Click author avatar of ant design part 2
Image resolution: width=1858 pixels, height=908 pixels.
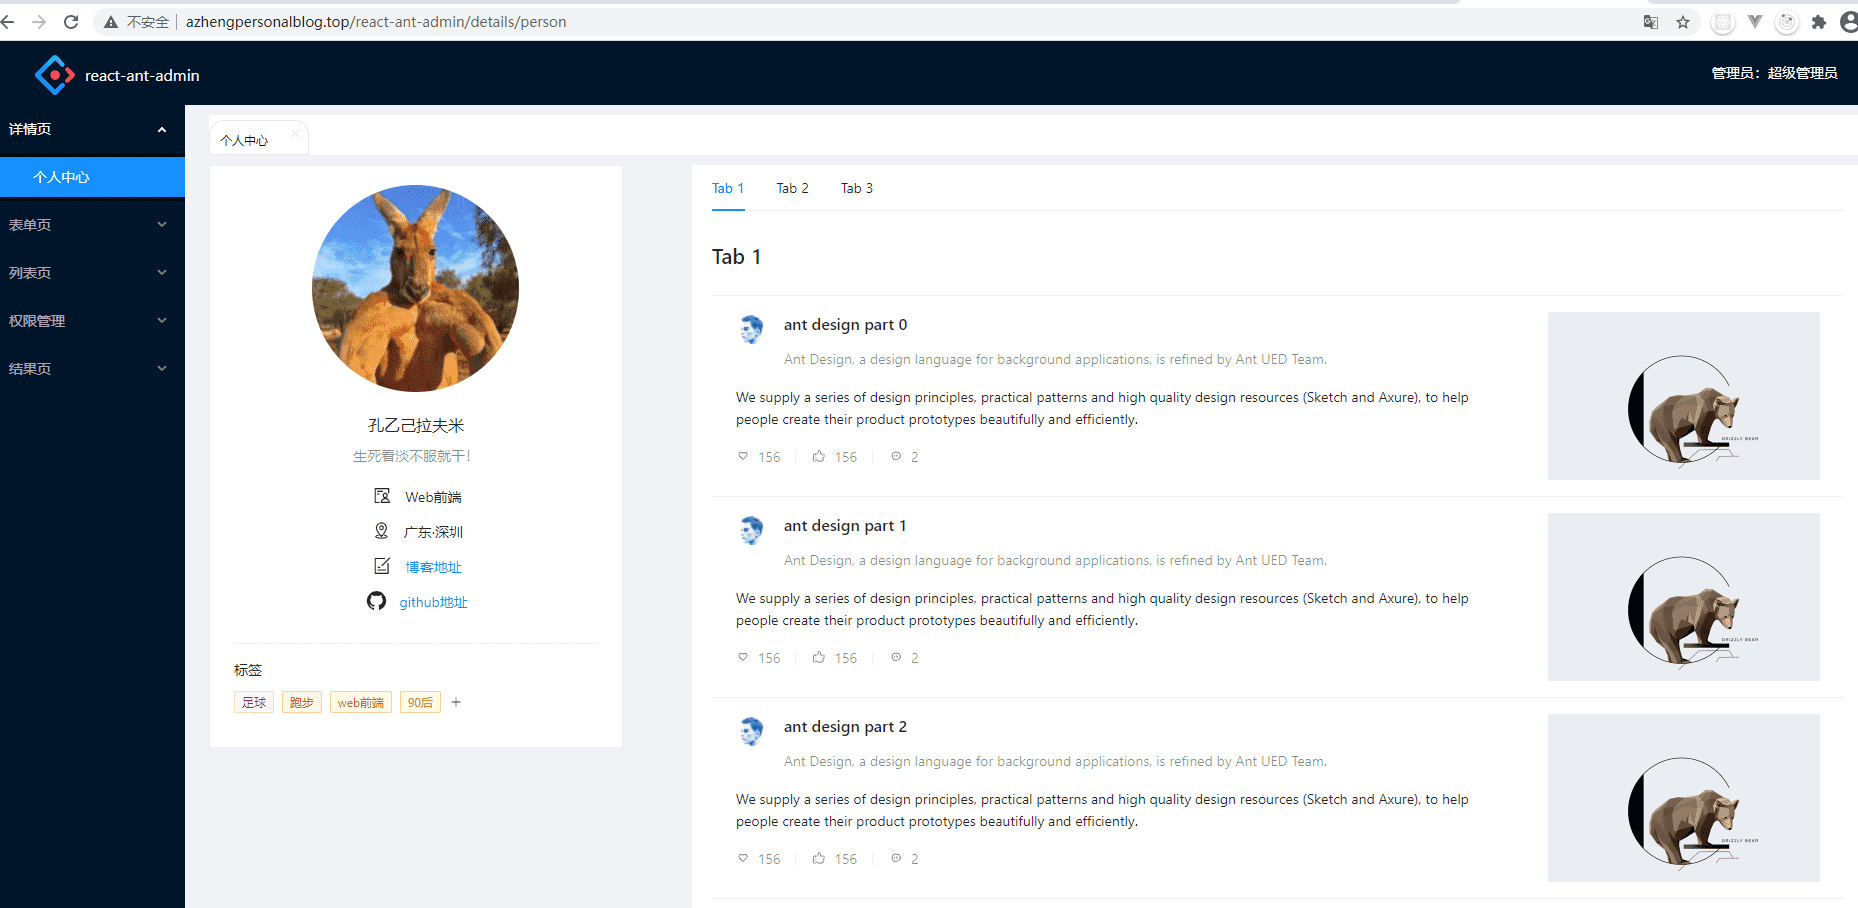click(752, 731)
